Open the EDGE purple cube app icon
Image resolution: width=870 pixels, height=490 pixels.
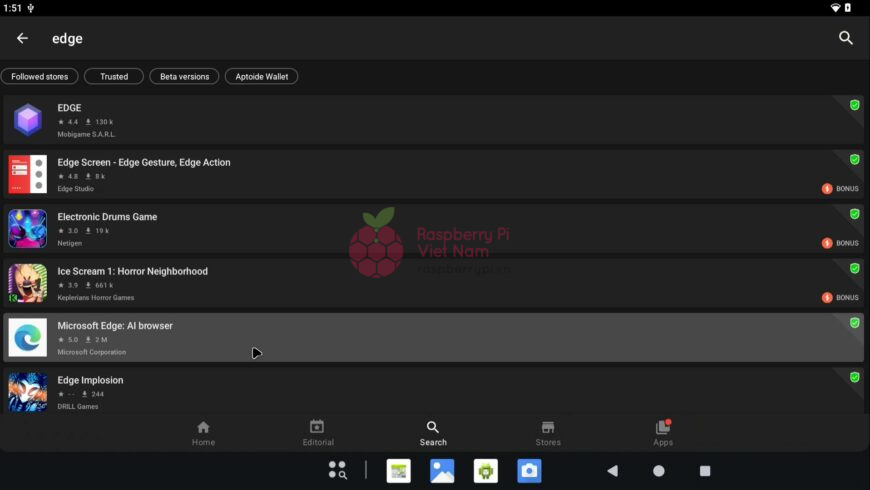tap(28, 120)
